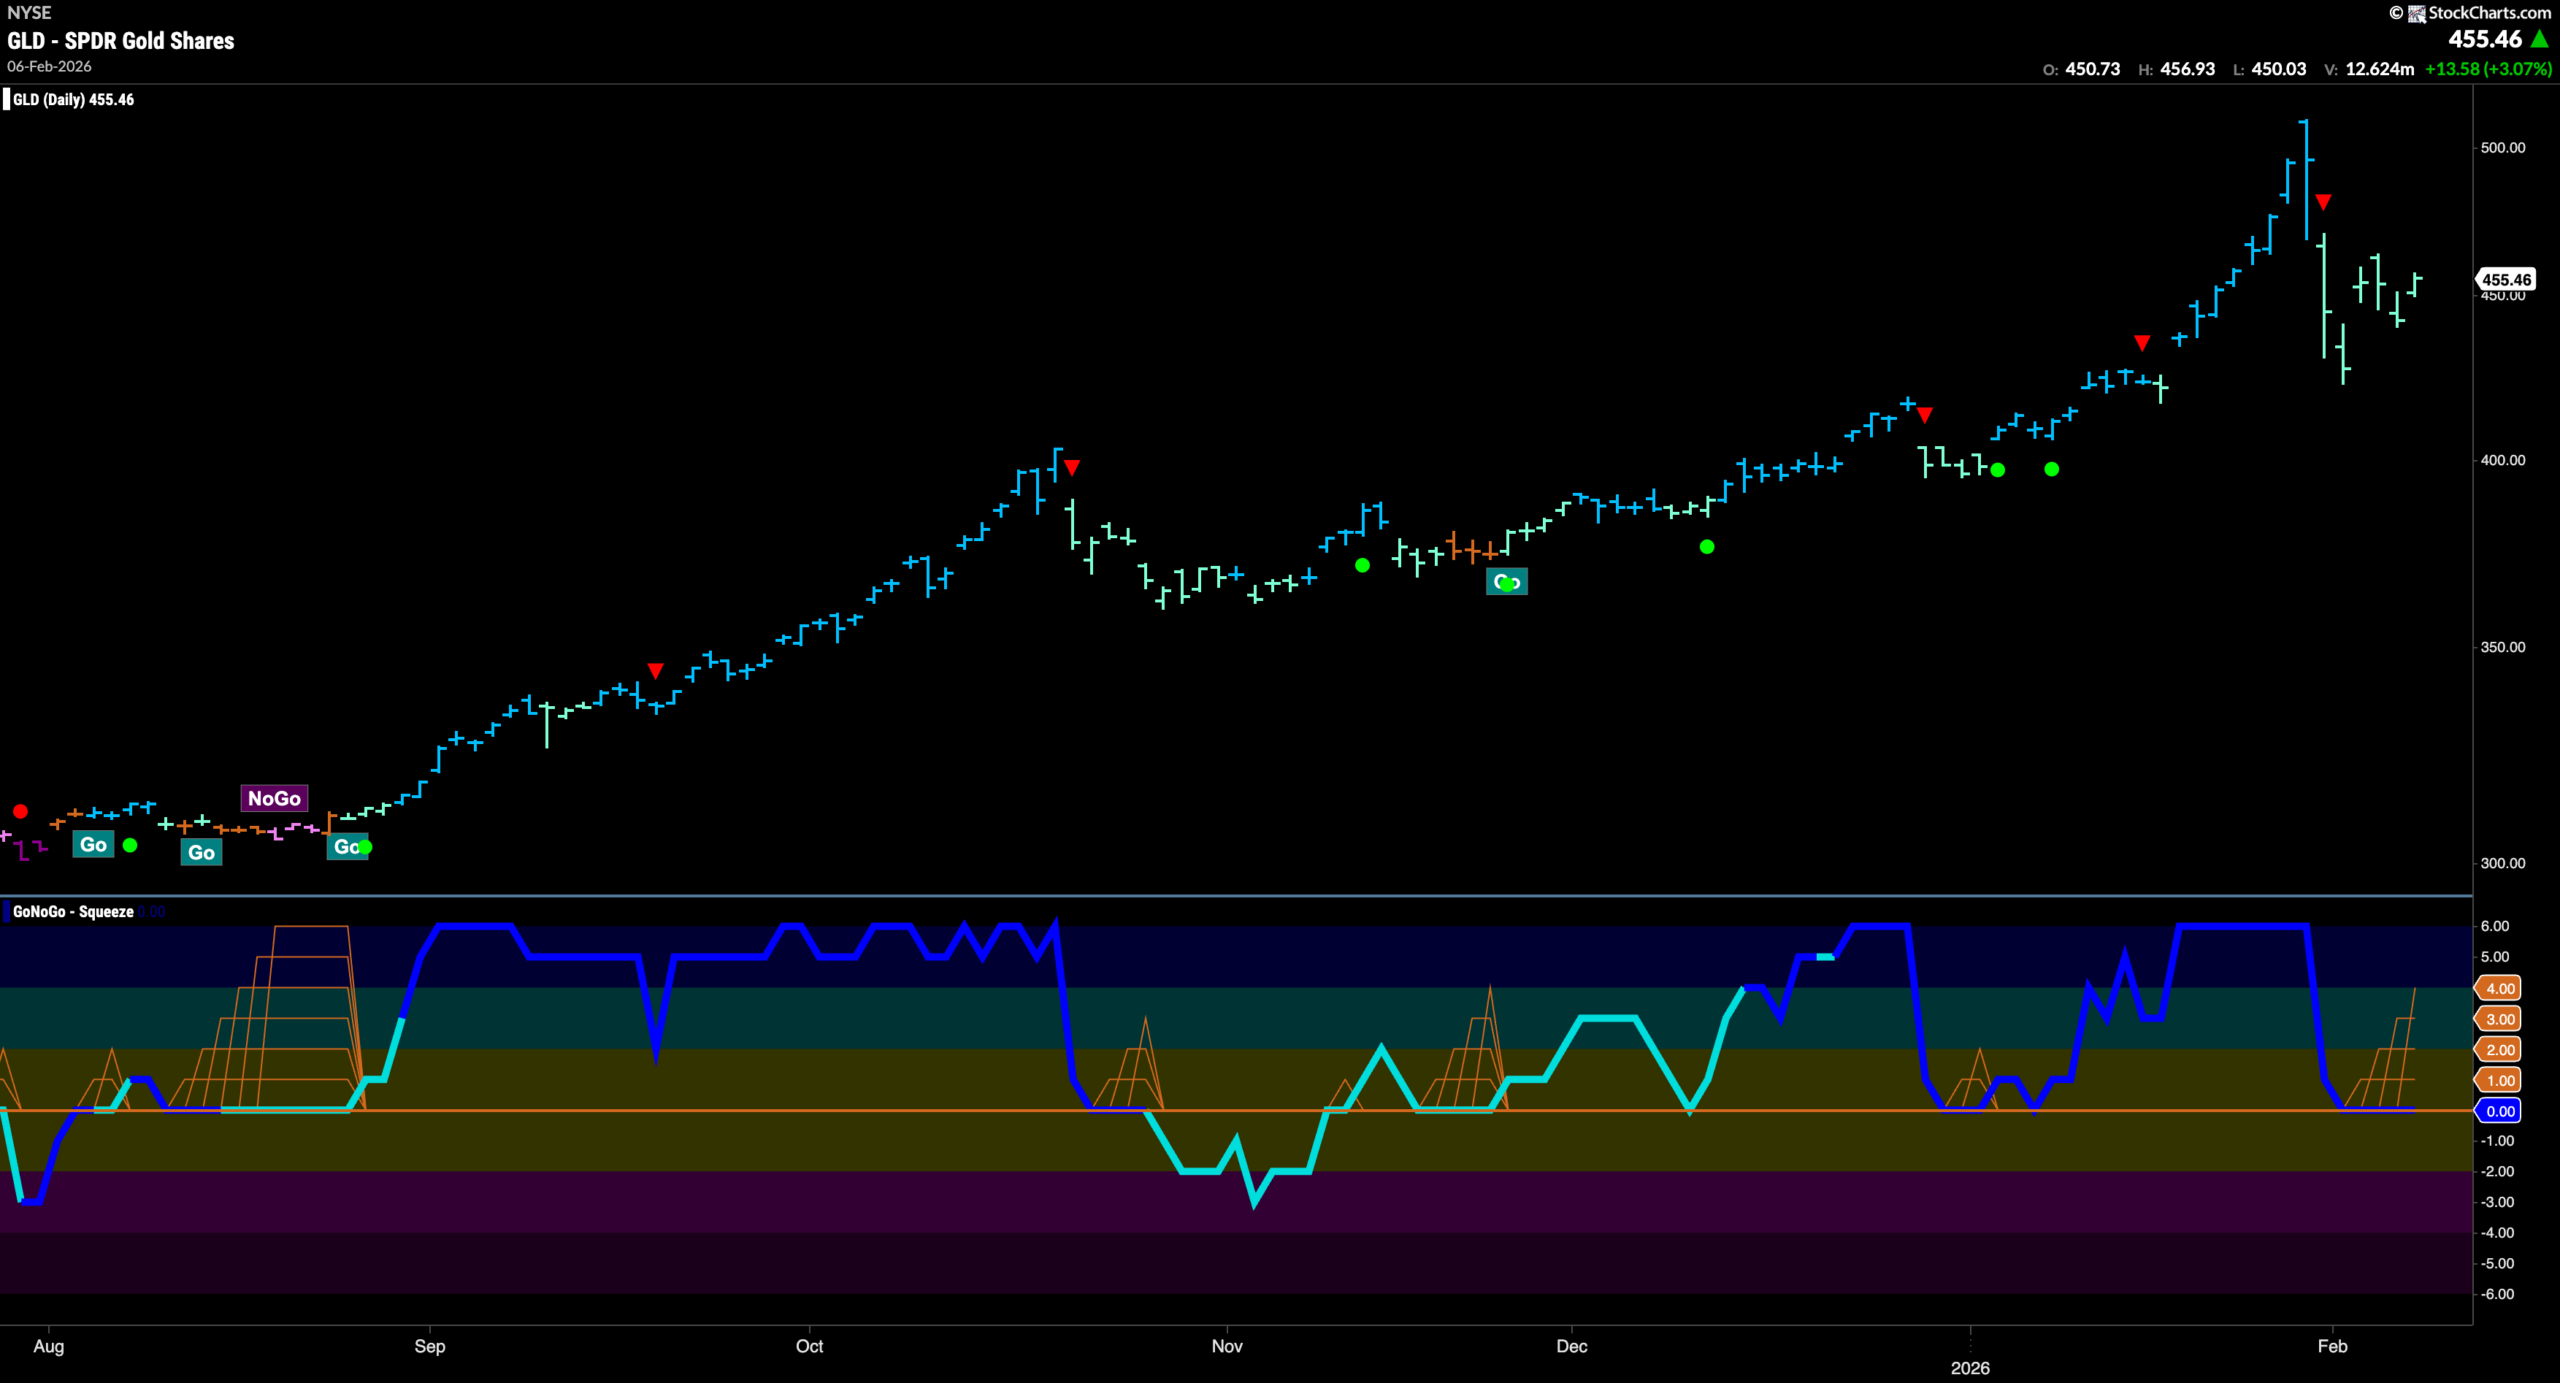
Task: Click the GLD (Daily) 455.46 legend
Action: coord(73,99)
